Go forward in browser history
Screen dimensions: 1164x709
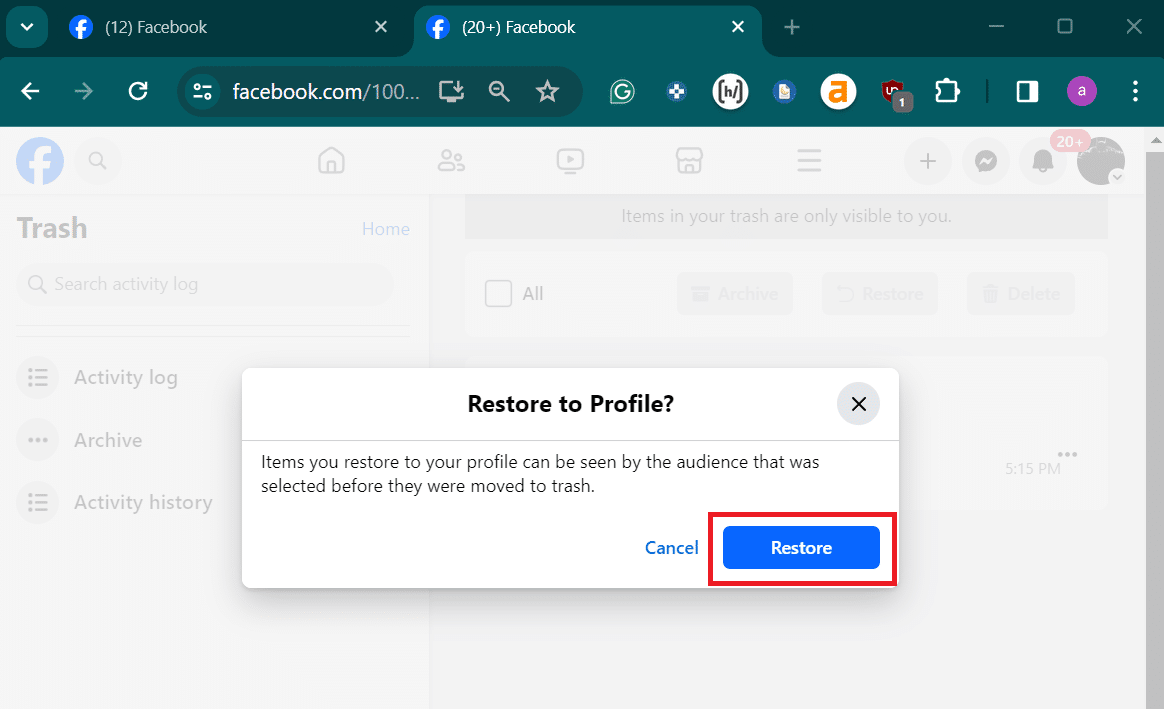pyautogui.click(x=84, y=91)
